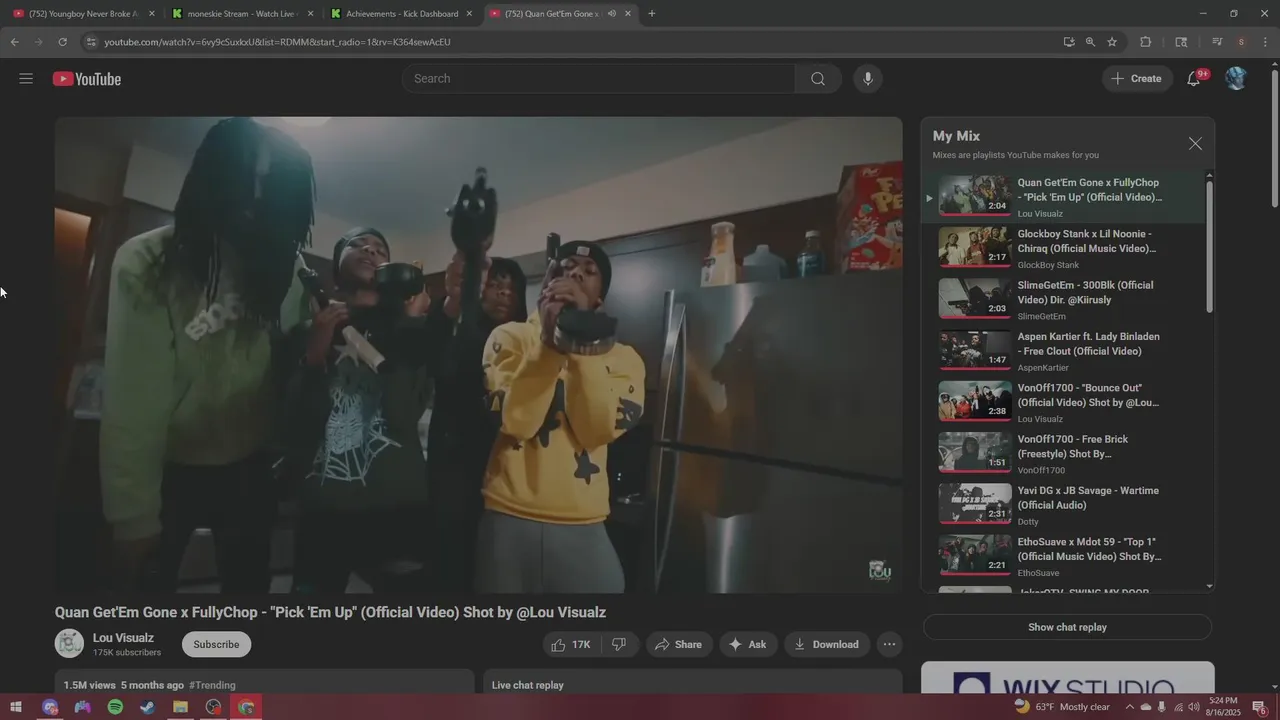The width and height of the screenshot is (1280, 720).
Task: Close the moneskie Stream tab
Action: [310, 14]
